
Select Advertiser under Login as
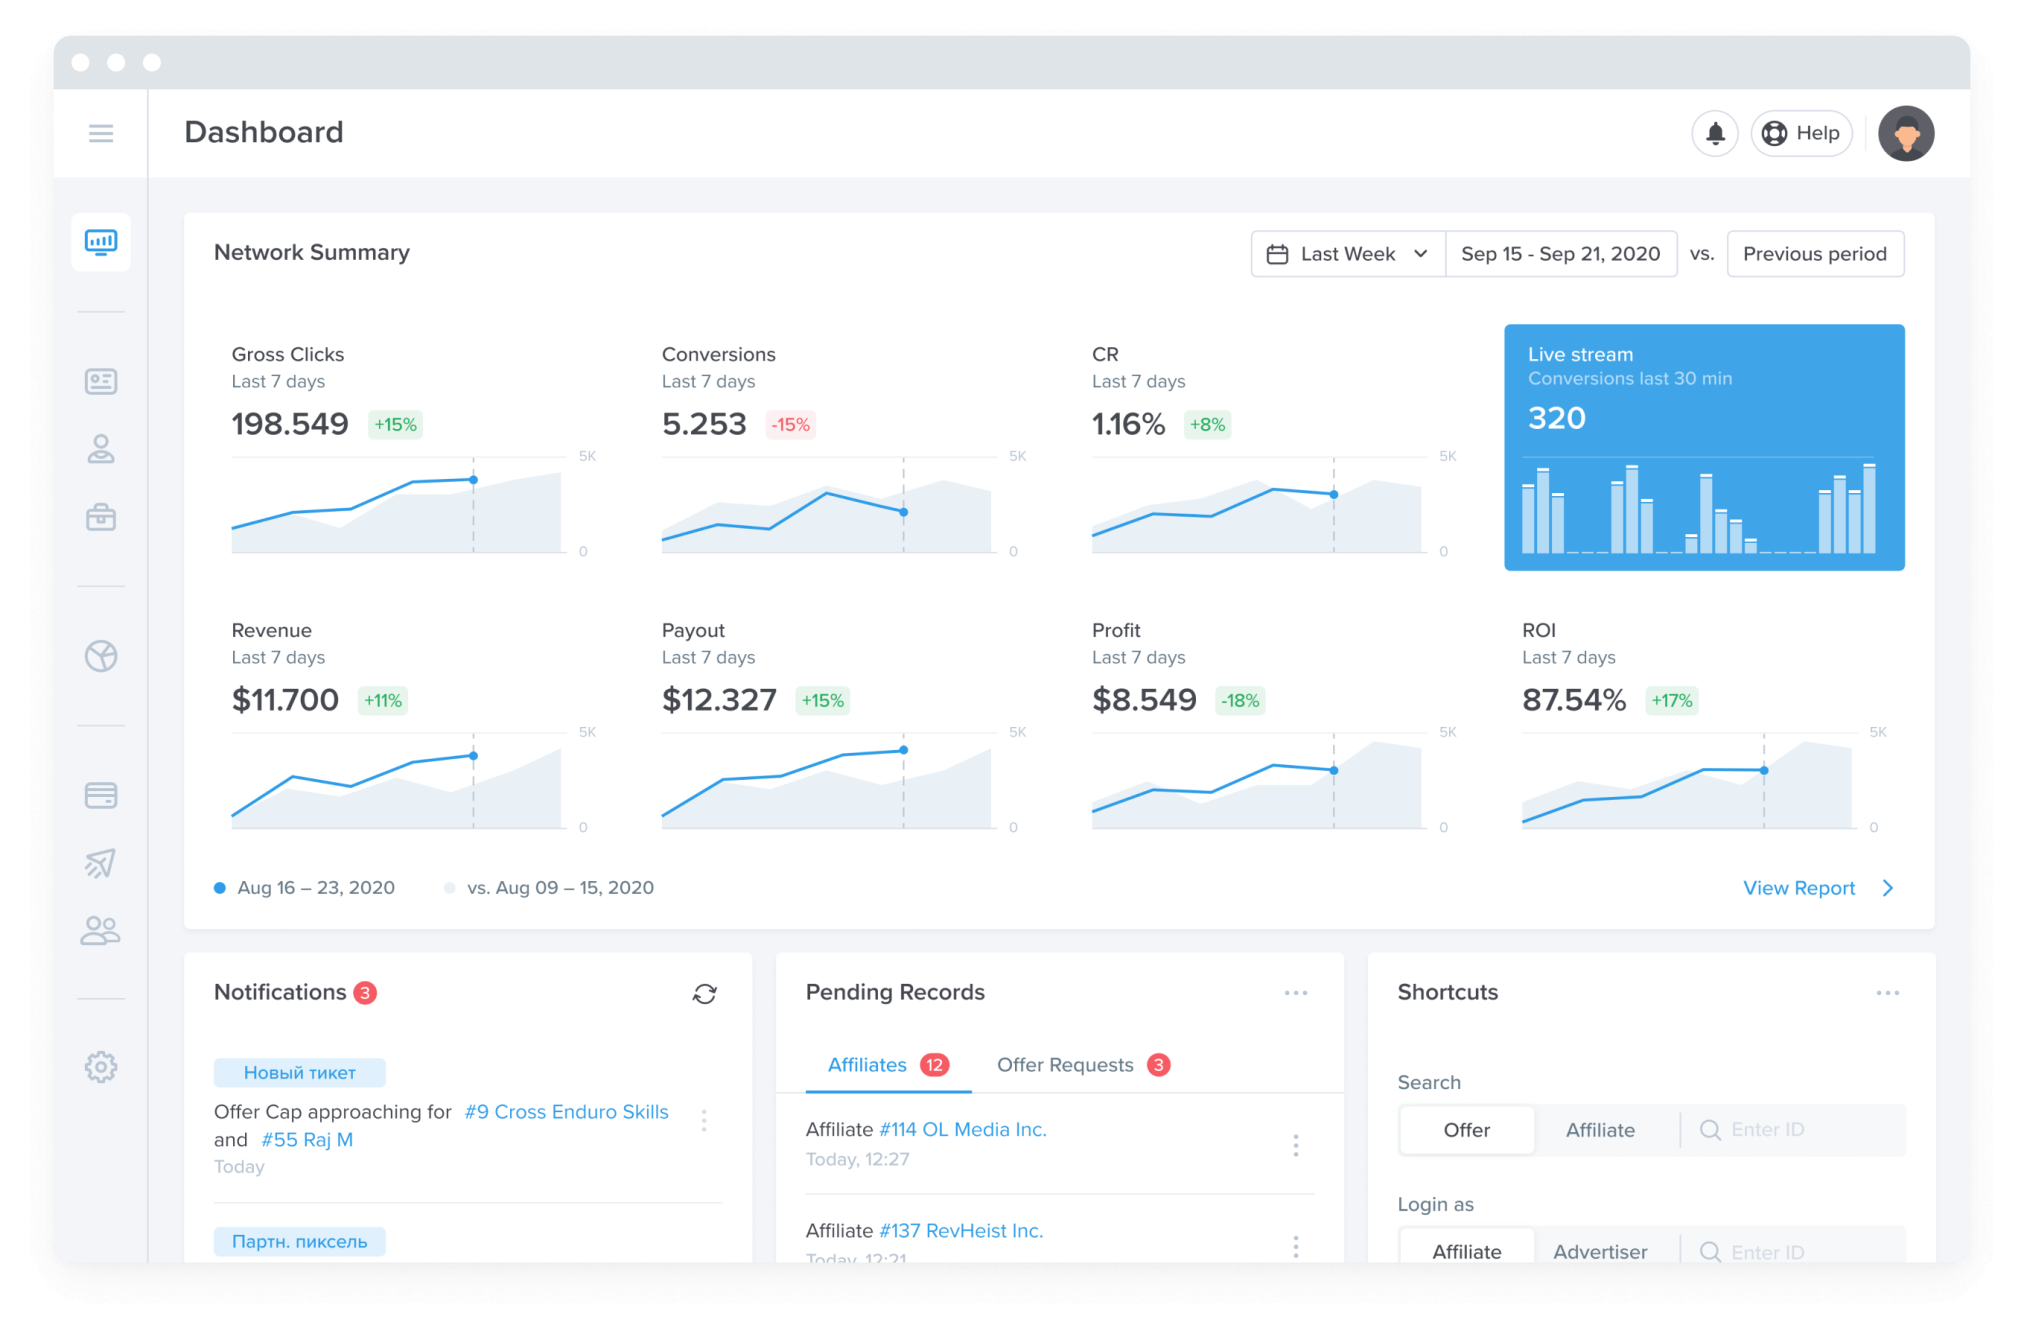pyautogui.click(x=1599, y=1251)
